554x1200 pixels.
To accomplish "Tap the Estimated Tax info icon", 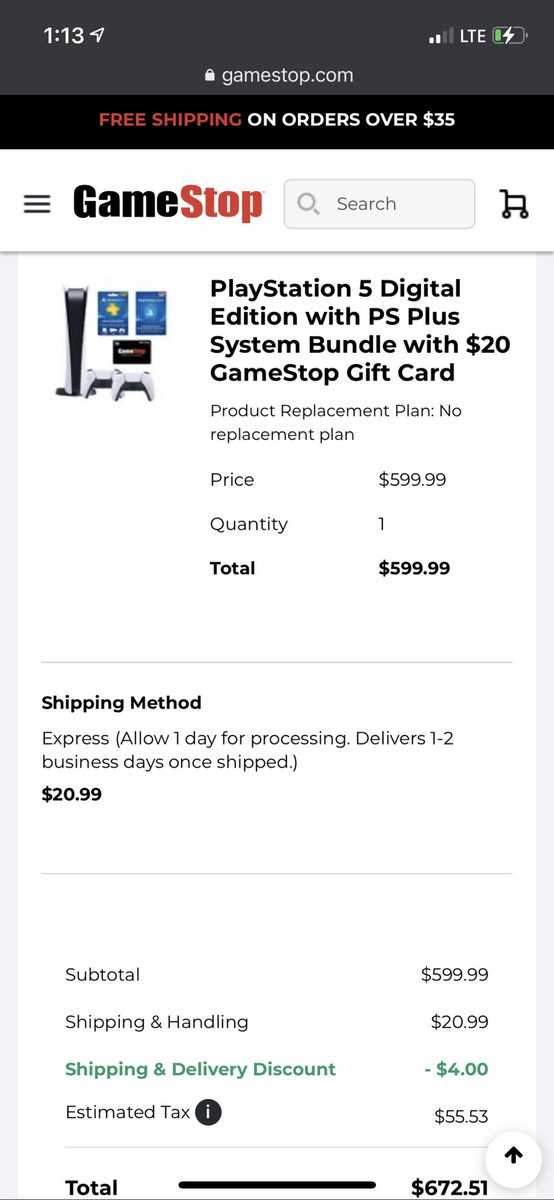I will click(208, 1112).
